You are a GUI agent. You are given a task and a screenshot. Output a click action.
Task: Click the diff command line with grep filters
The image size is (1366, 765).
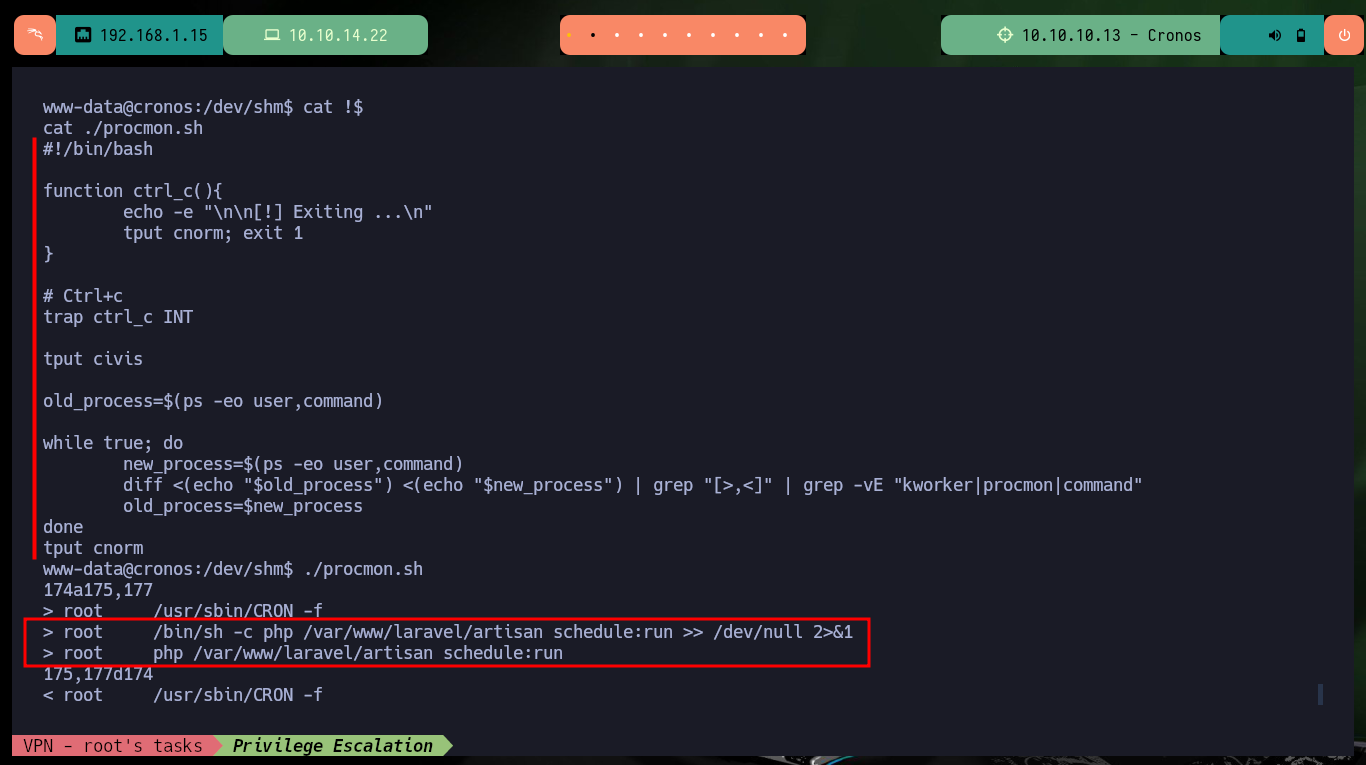tap(633, 485)
